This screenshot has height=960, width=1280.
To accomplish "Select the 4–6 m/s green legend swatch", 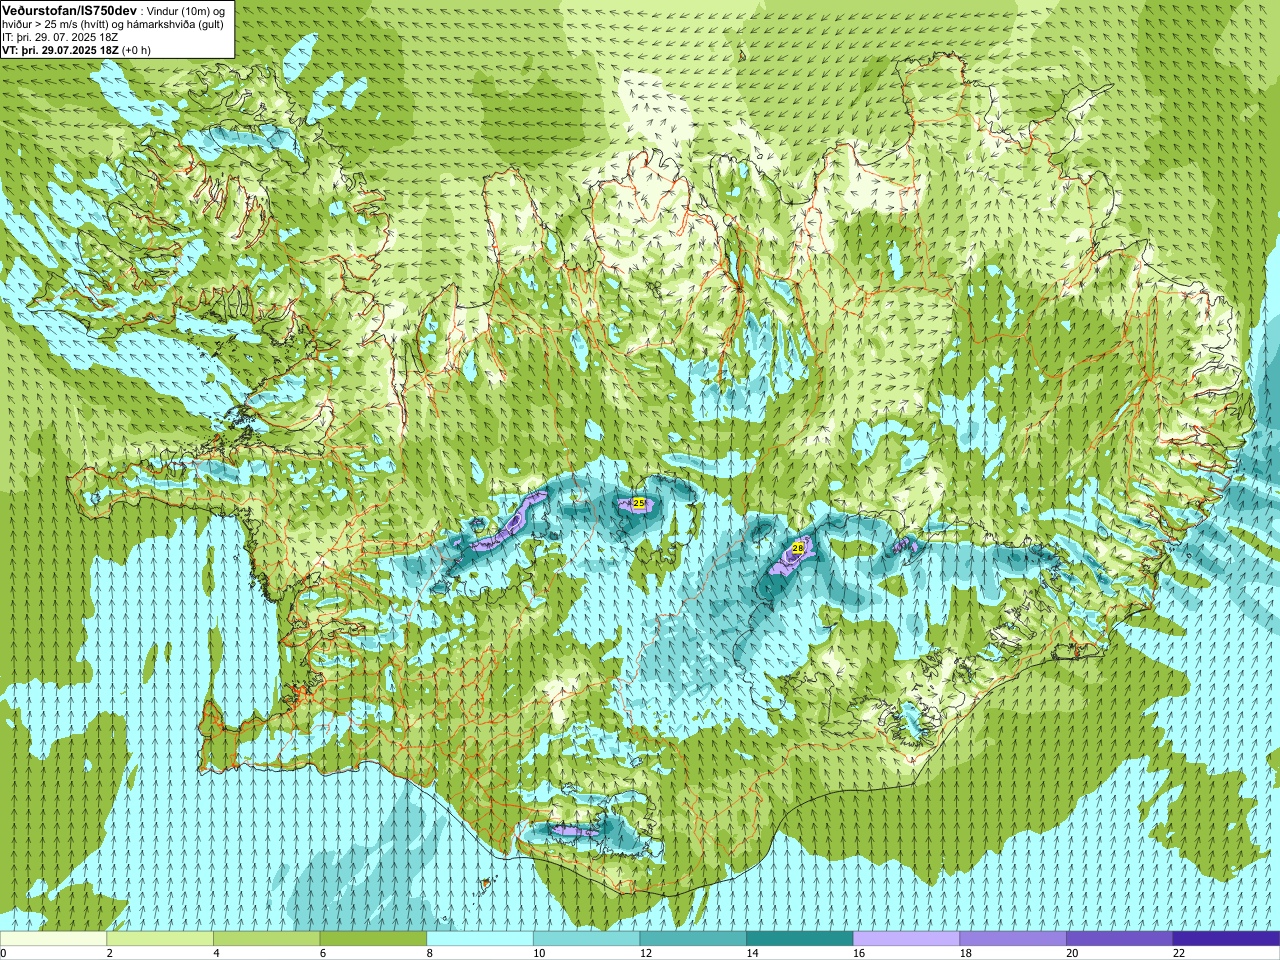I will pos(266,939).
